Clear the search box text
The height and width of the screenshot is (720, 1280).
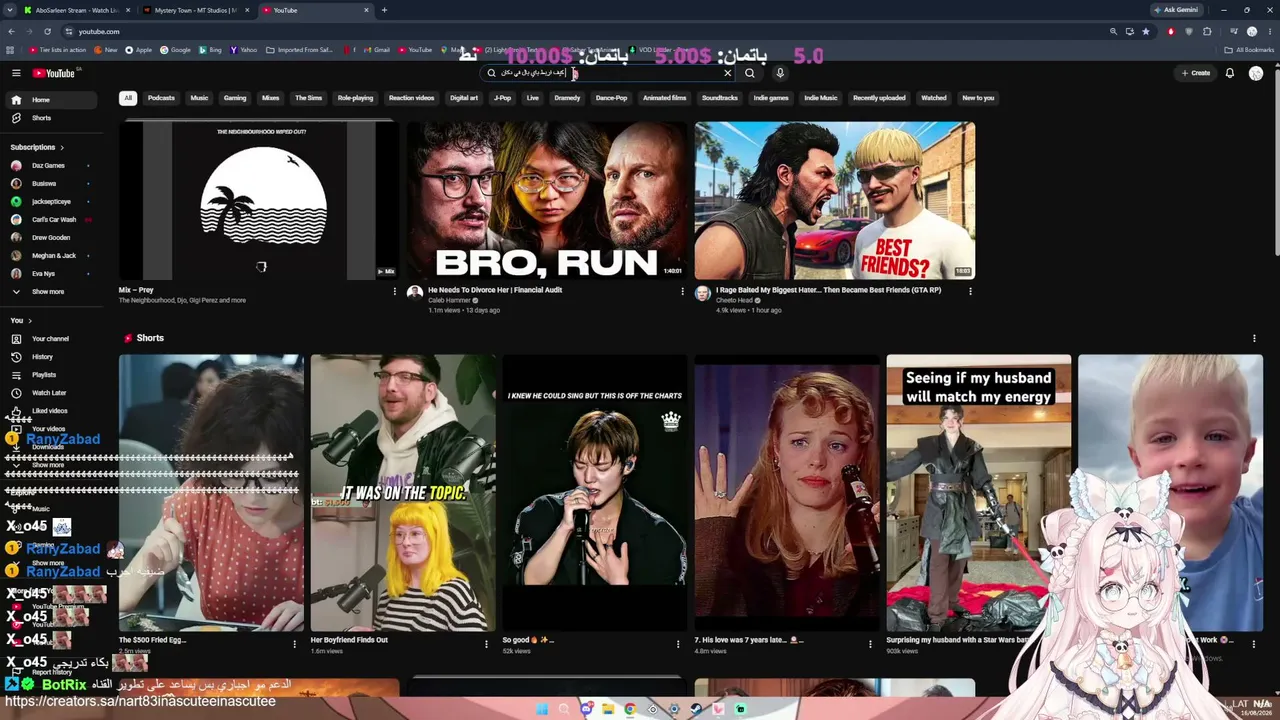coord(727,73)
